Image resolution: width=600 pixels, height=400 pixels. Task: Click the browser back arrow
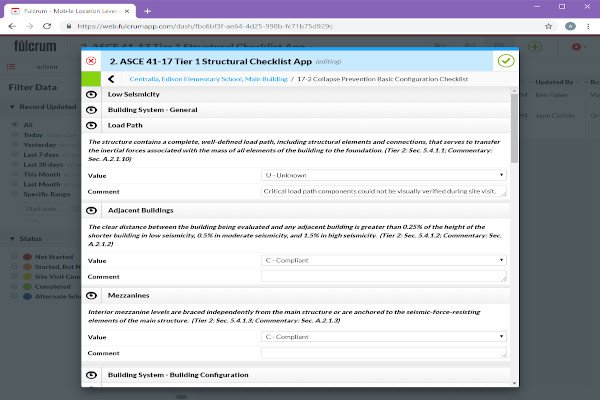11,27
